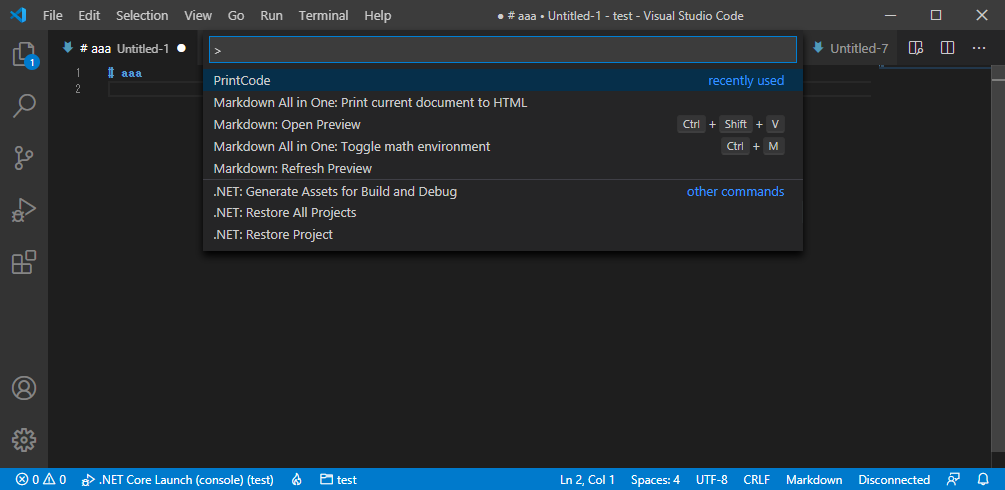Click the test folder status item
This screenshot has height=490, width=1005.
(x=338, y=479)
